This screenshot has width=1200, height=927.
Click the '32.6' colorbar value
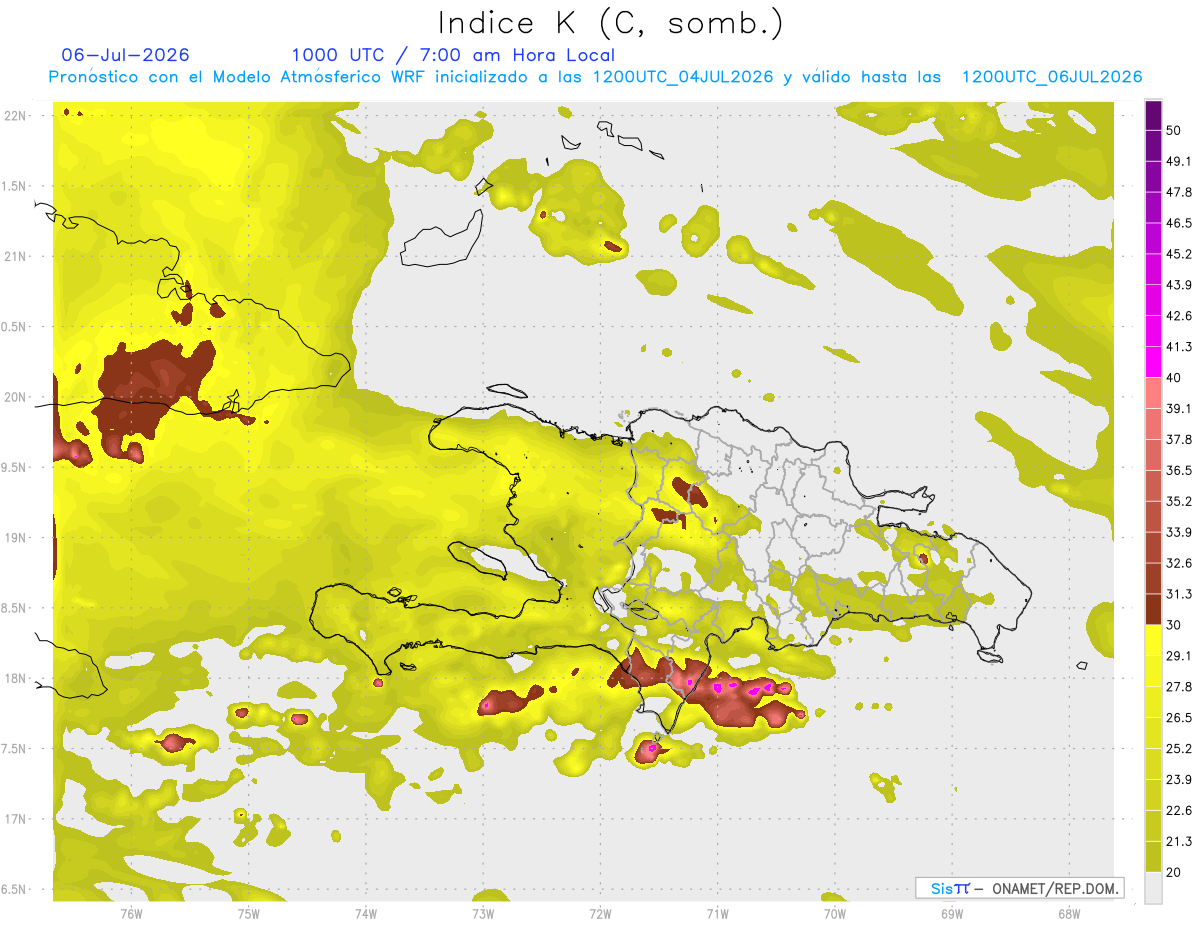tap(1179, 563)
